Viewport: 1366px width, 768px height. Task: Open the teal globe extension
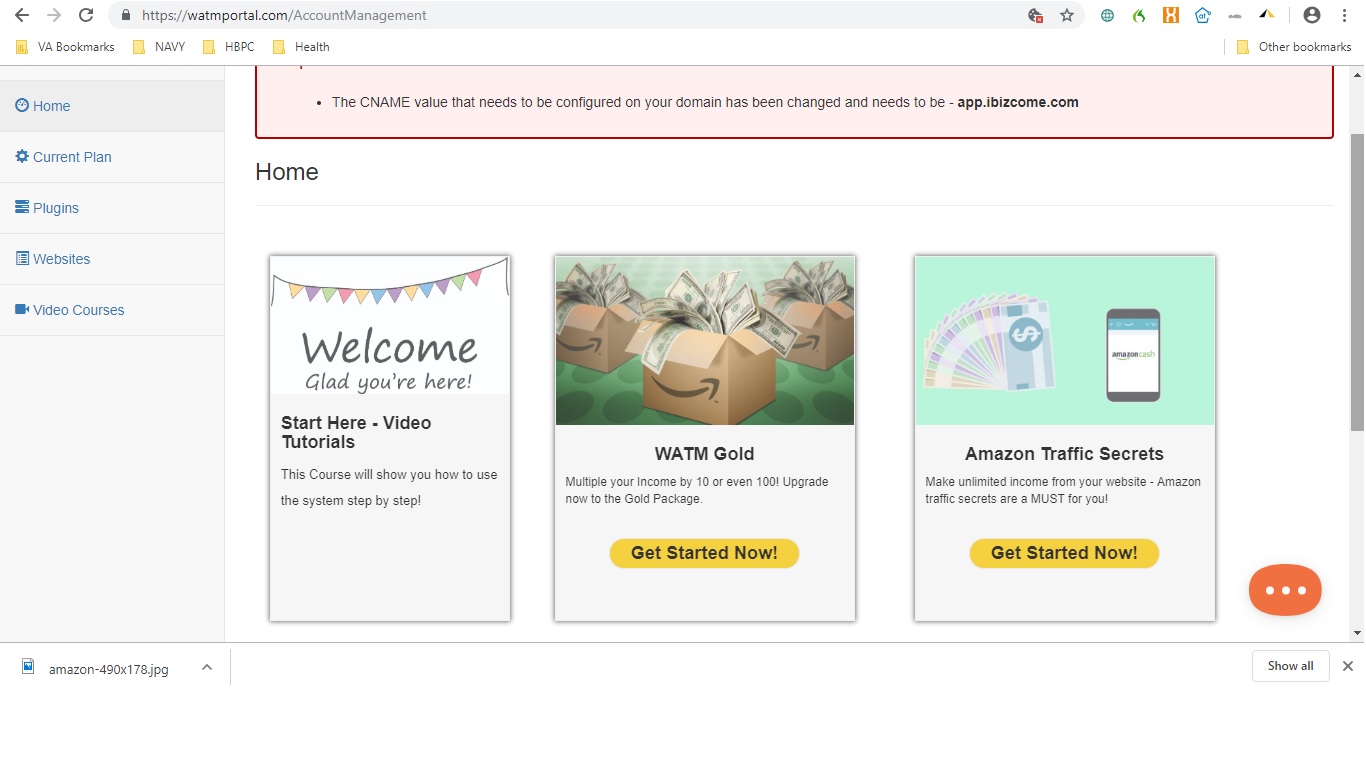pos(1107,15)
